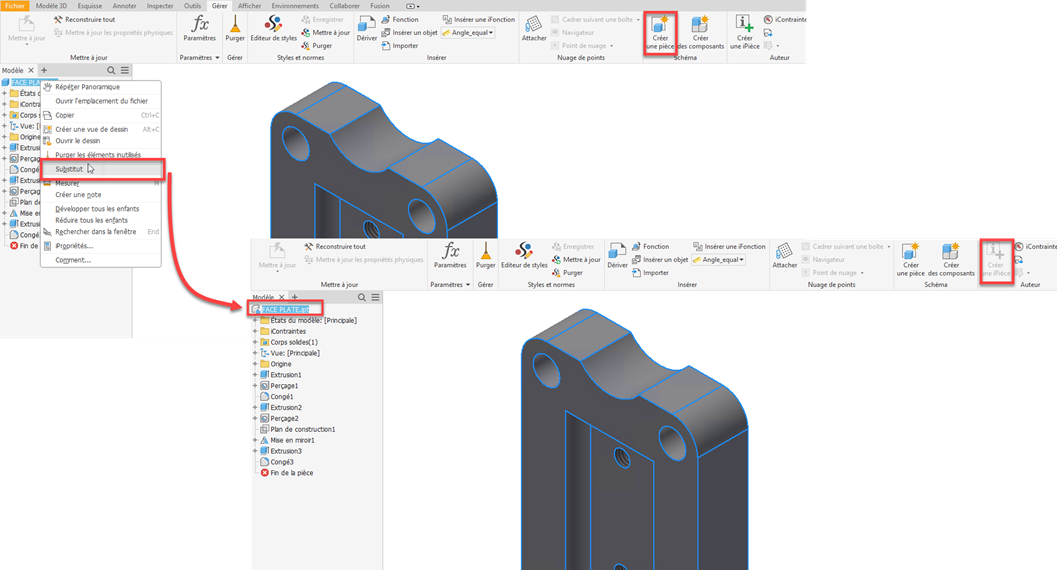Choose Ouvrir l'emplacement du fichier in the context menu
This screenshot has width=1057, height=570.
point(101,101)
